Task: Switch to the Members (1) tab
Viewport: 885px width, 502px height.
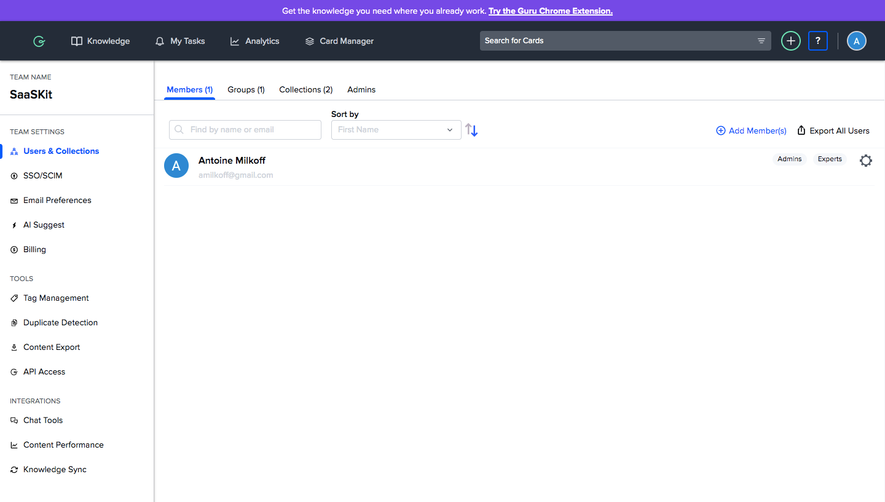Action: 190,90
